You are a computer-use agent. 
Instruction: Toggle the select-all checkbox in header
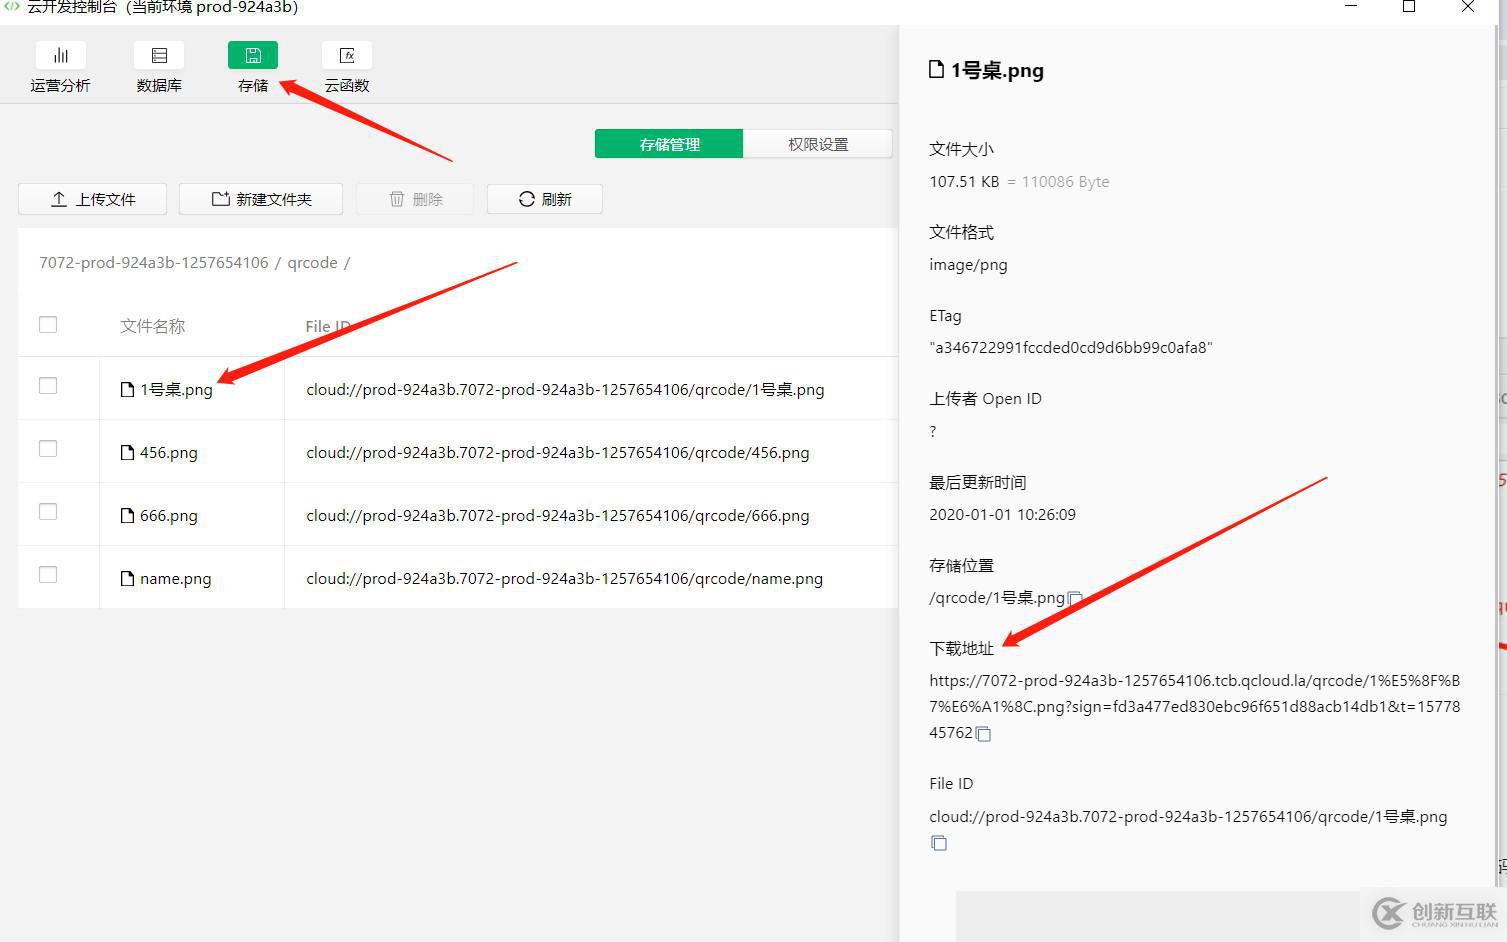(x=48, y=325)
